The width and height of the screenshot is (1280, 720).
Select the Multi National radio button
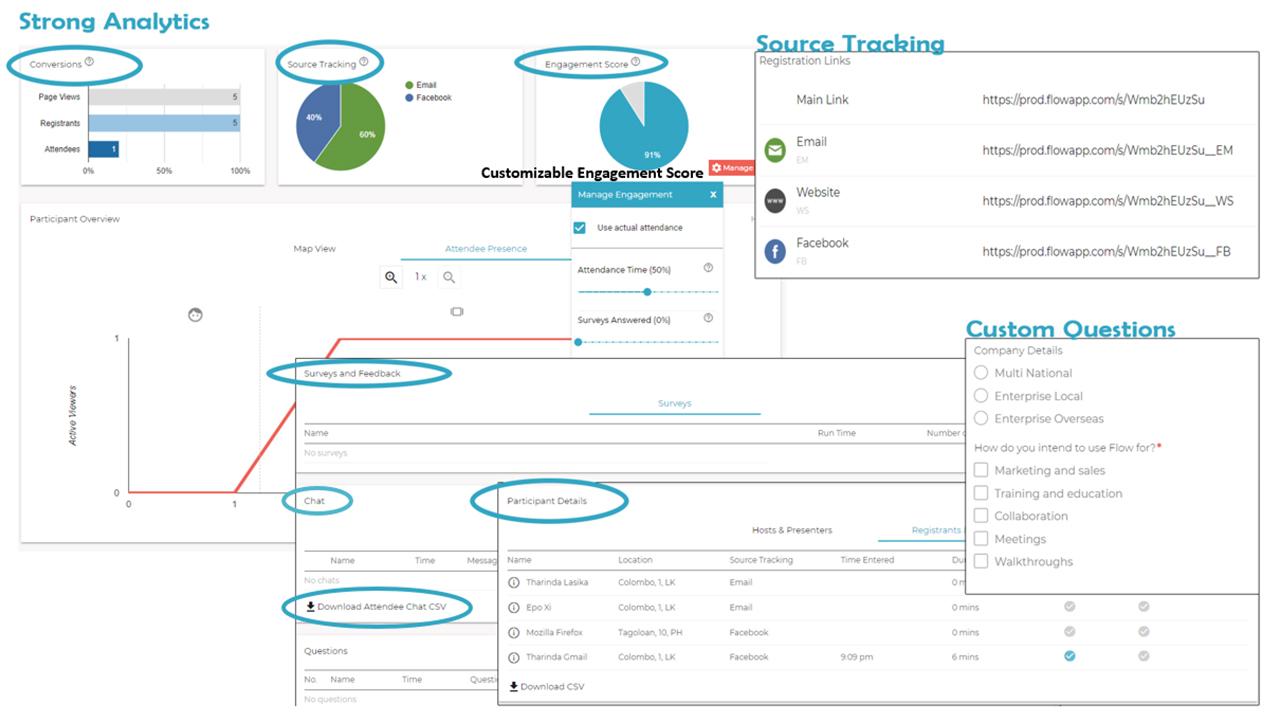pyautogui.click(x=982, y=373)
